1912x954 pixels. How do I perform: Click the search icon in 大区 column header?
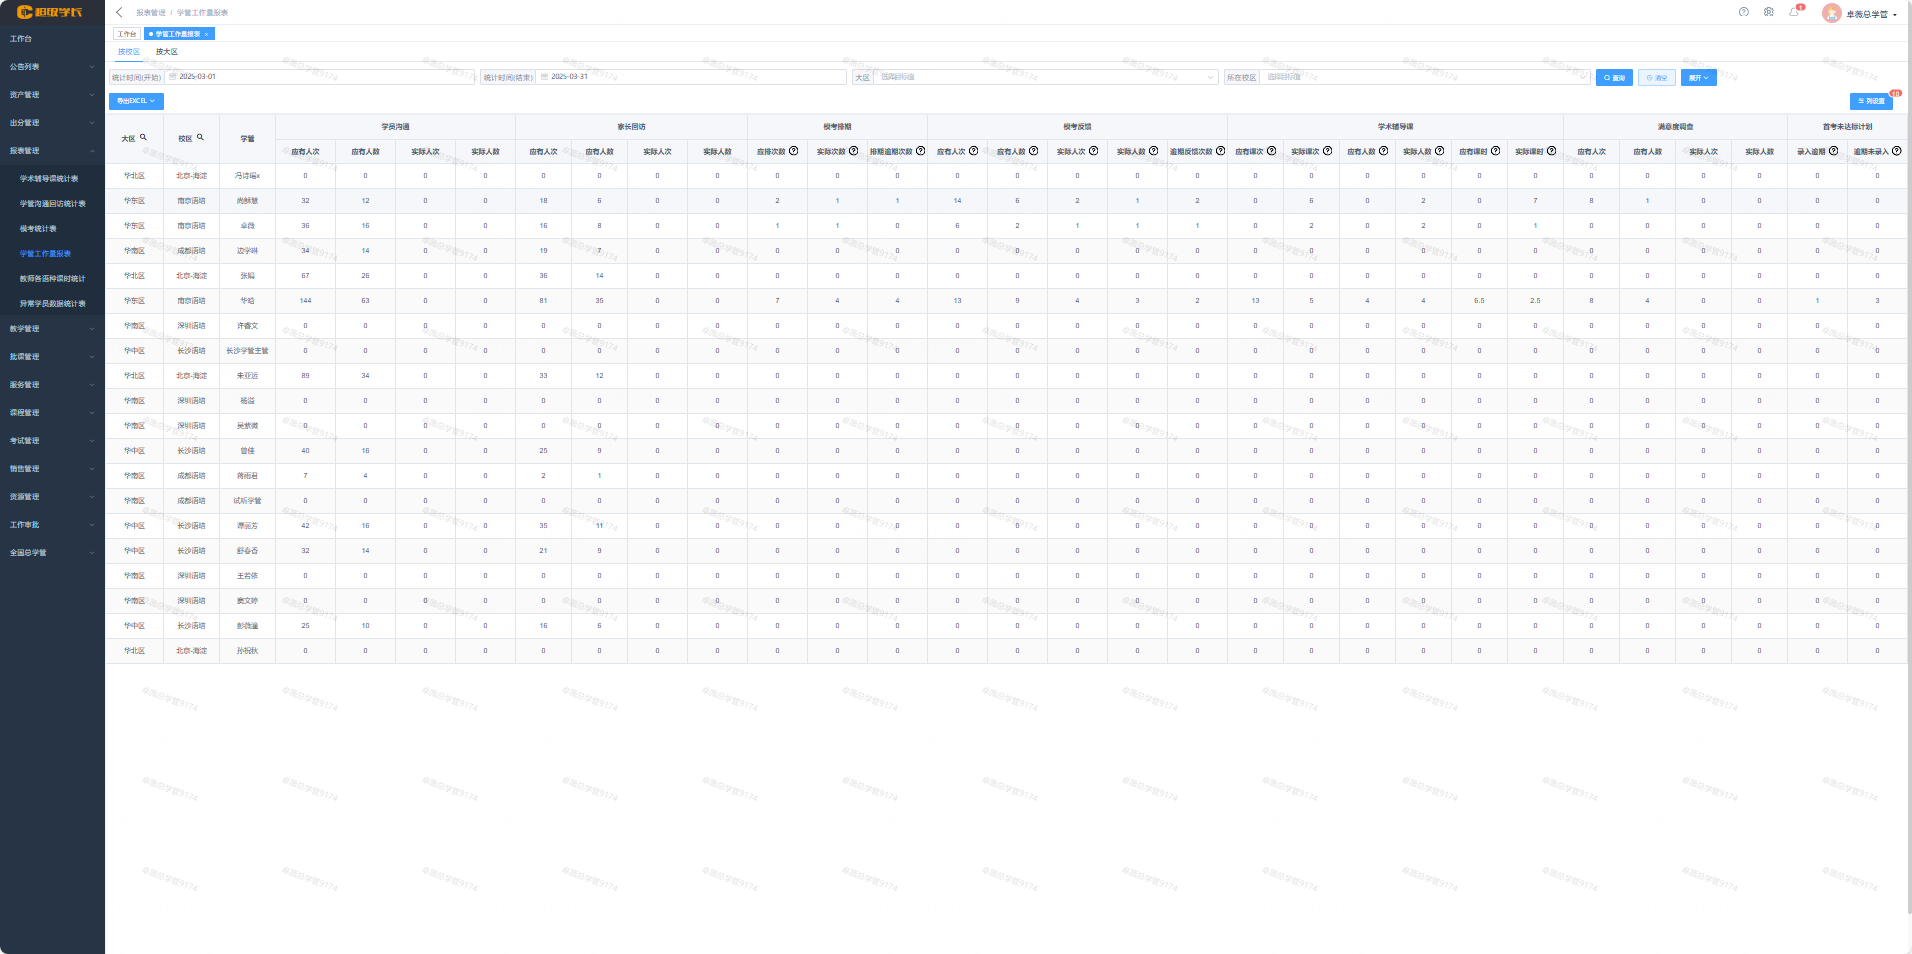pyautogui.click(x=144, y=138)
